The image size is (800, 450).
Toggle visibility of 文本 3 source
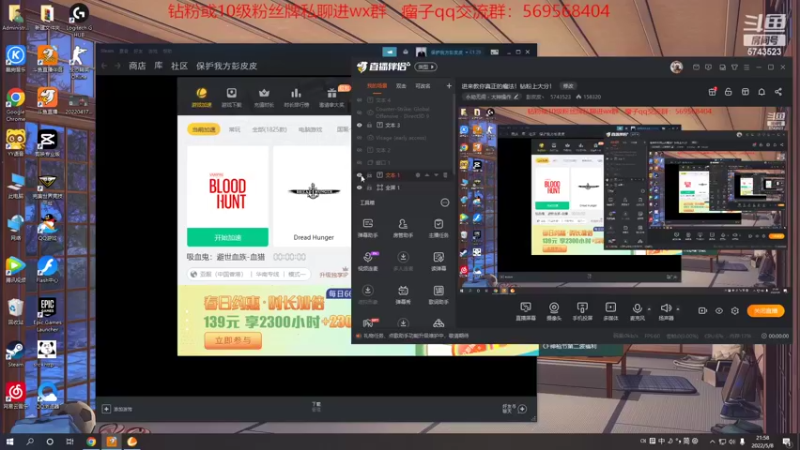point(359,125)
